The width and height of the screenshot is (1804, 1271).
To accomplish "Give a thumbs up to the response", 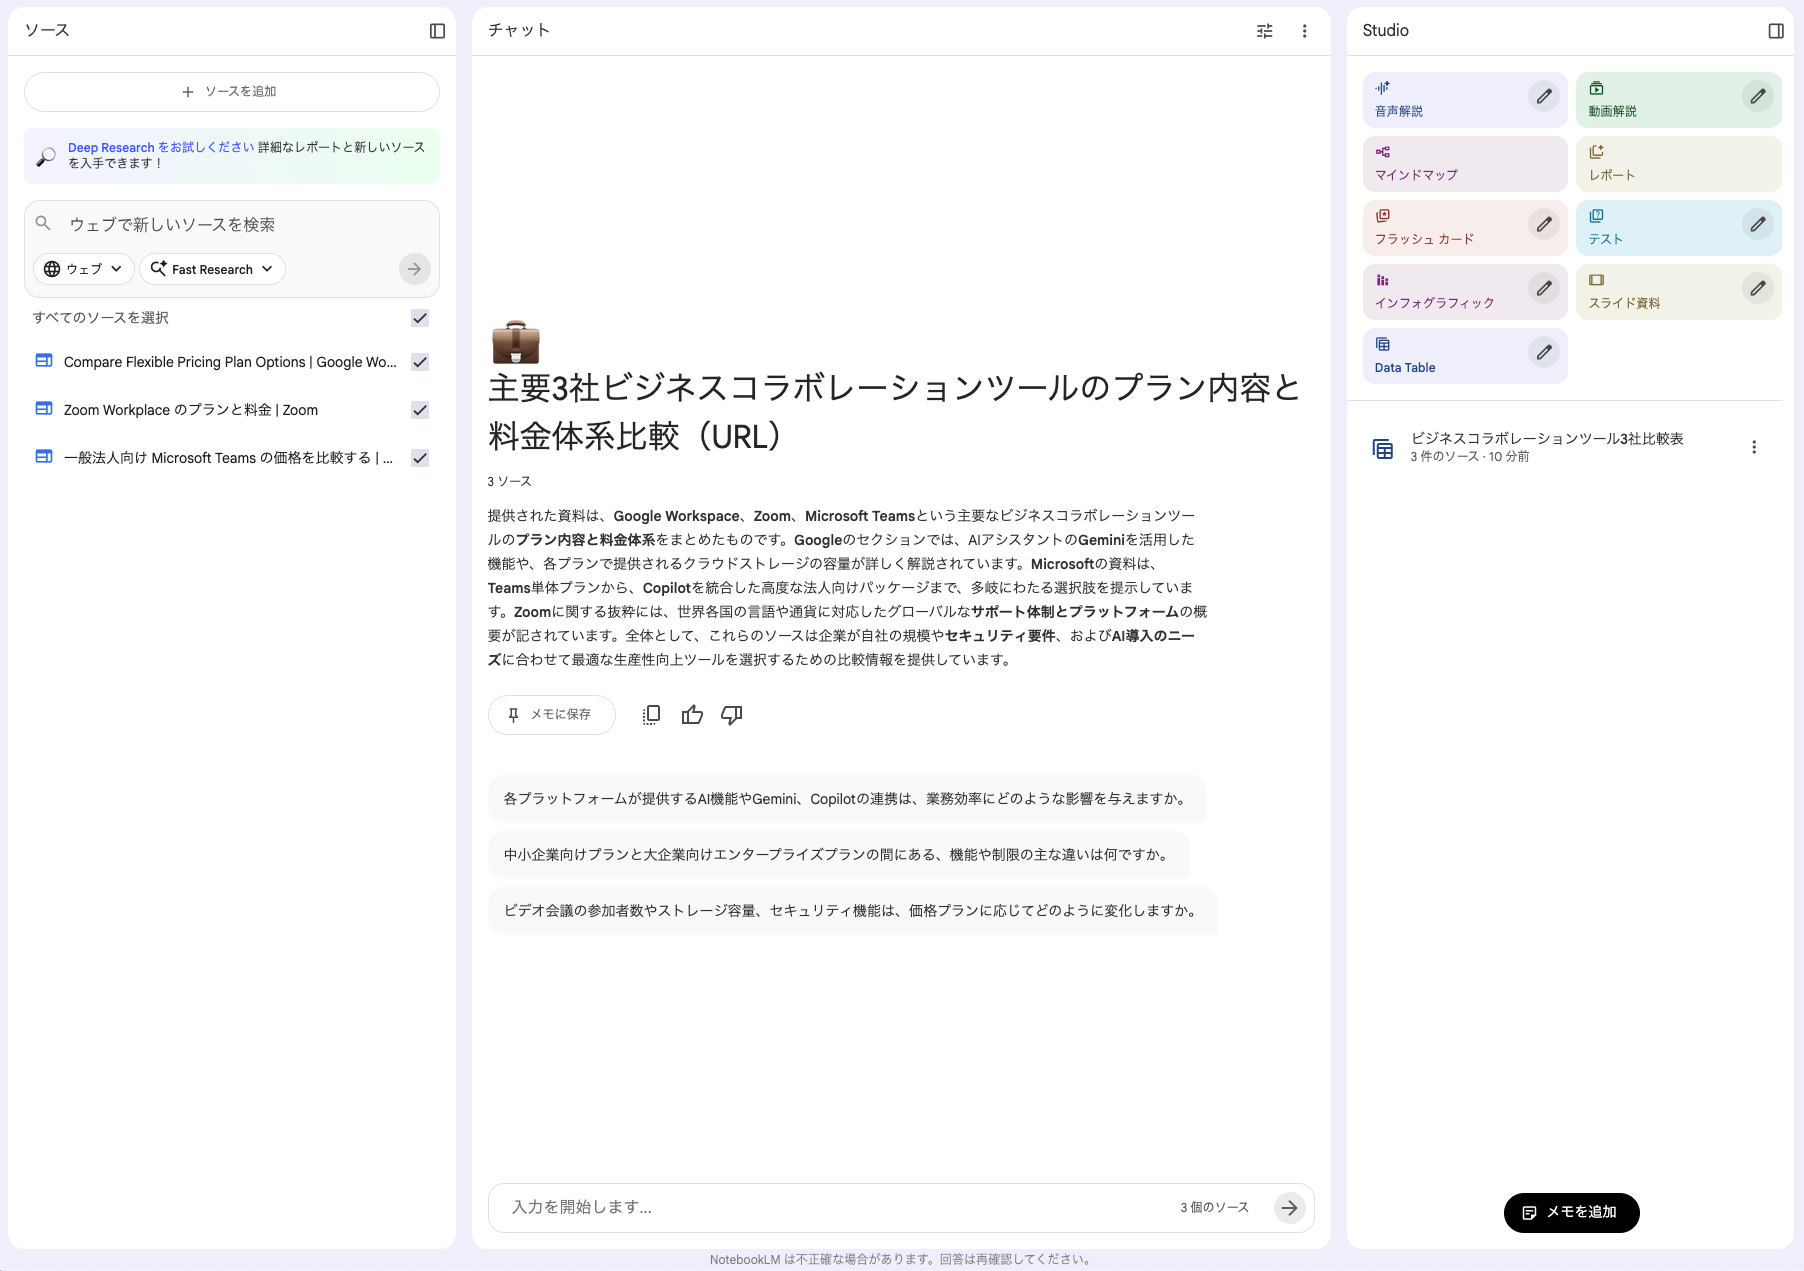I will tap(691, 714).
